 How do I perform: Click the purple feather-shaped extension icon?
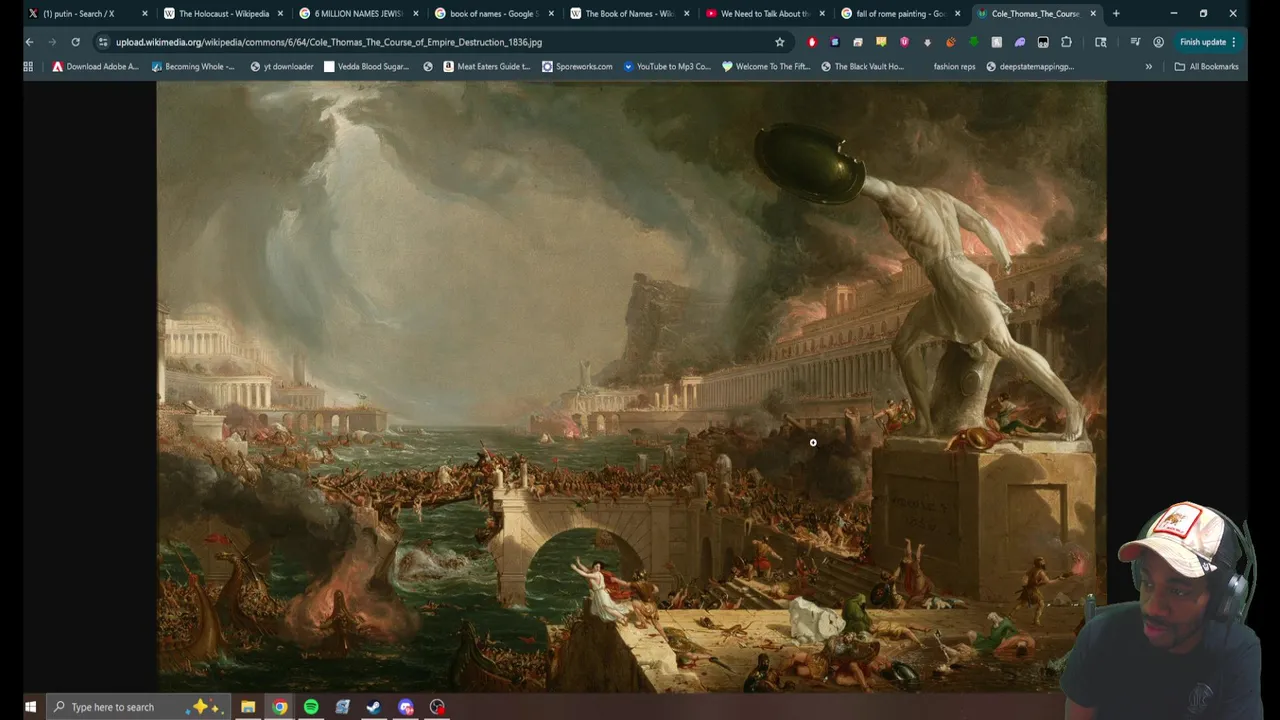point(1020,42)
